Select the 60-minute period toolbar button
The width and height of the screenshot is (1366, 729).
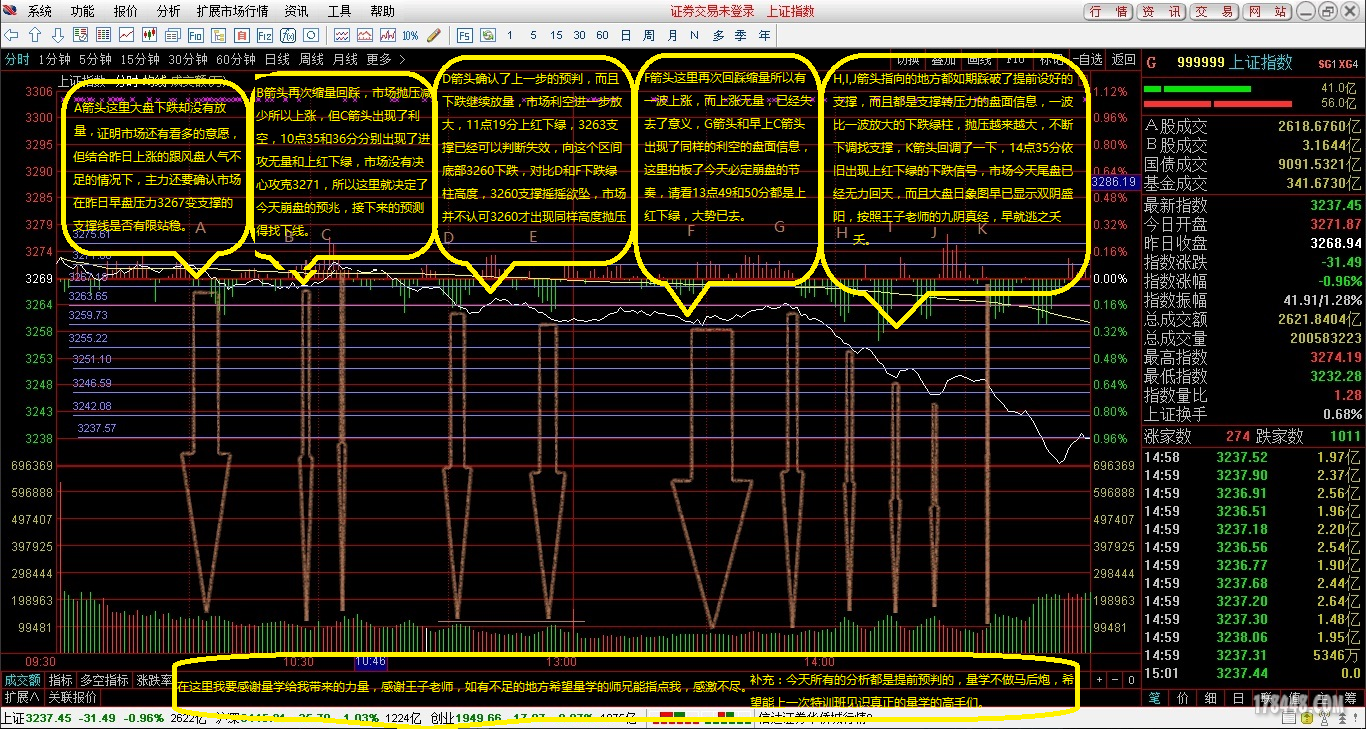(x=602, y=35)
